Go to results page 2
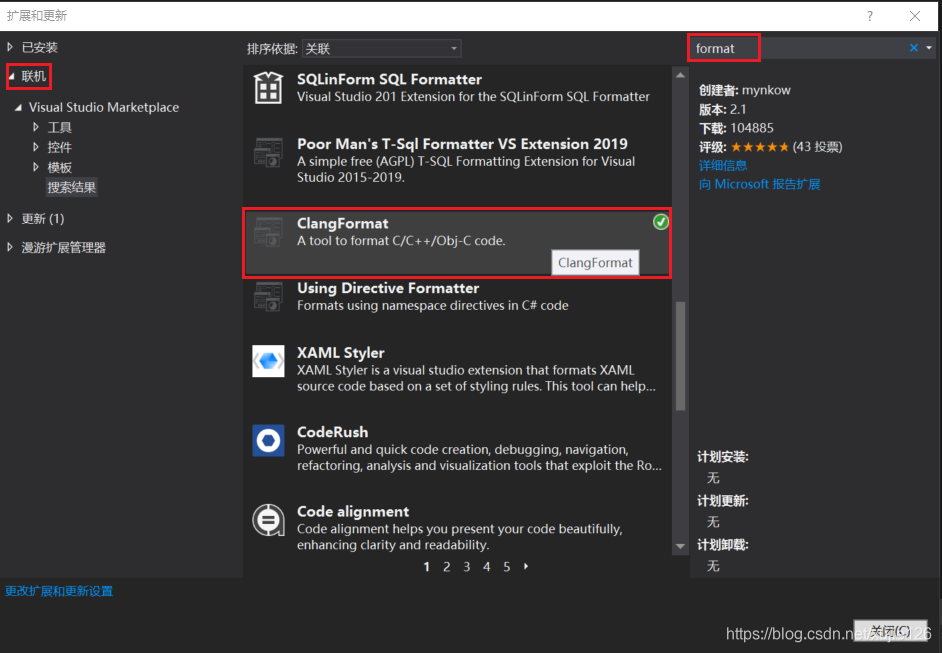This screenshot has height=653, width=942. (446, 566)
